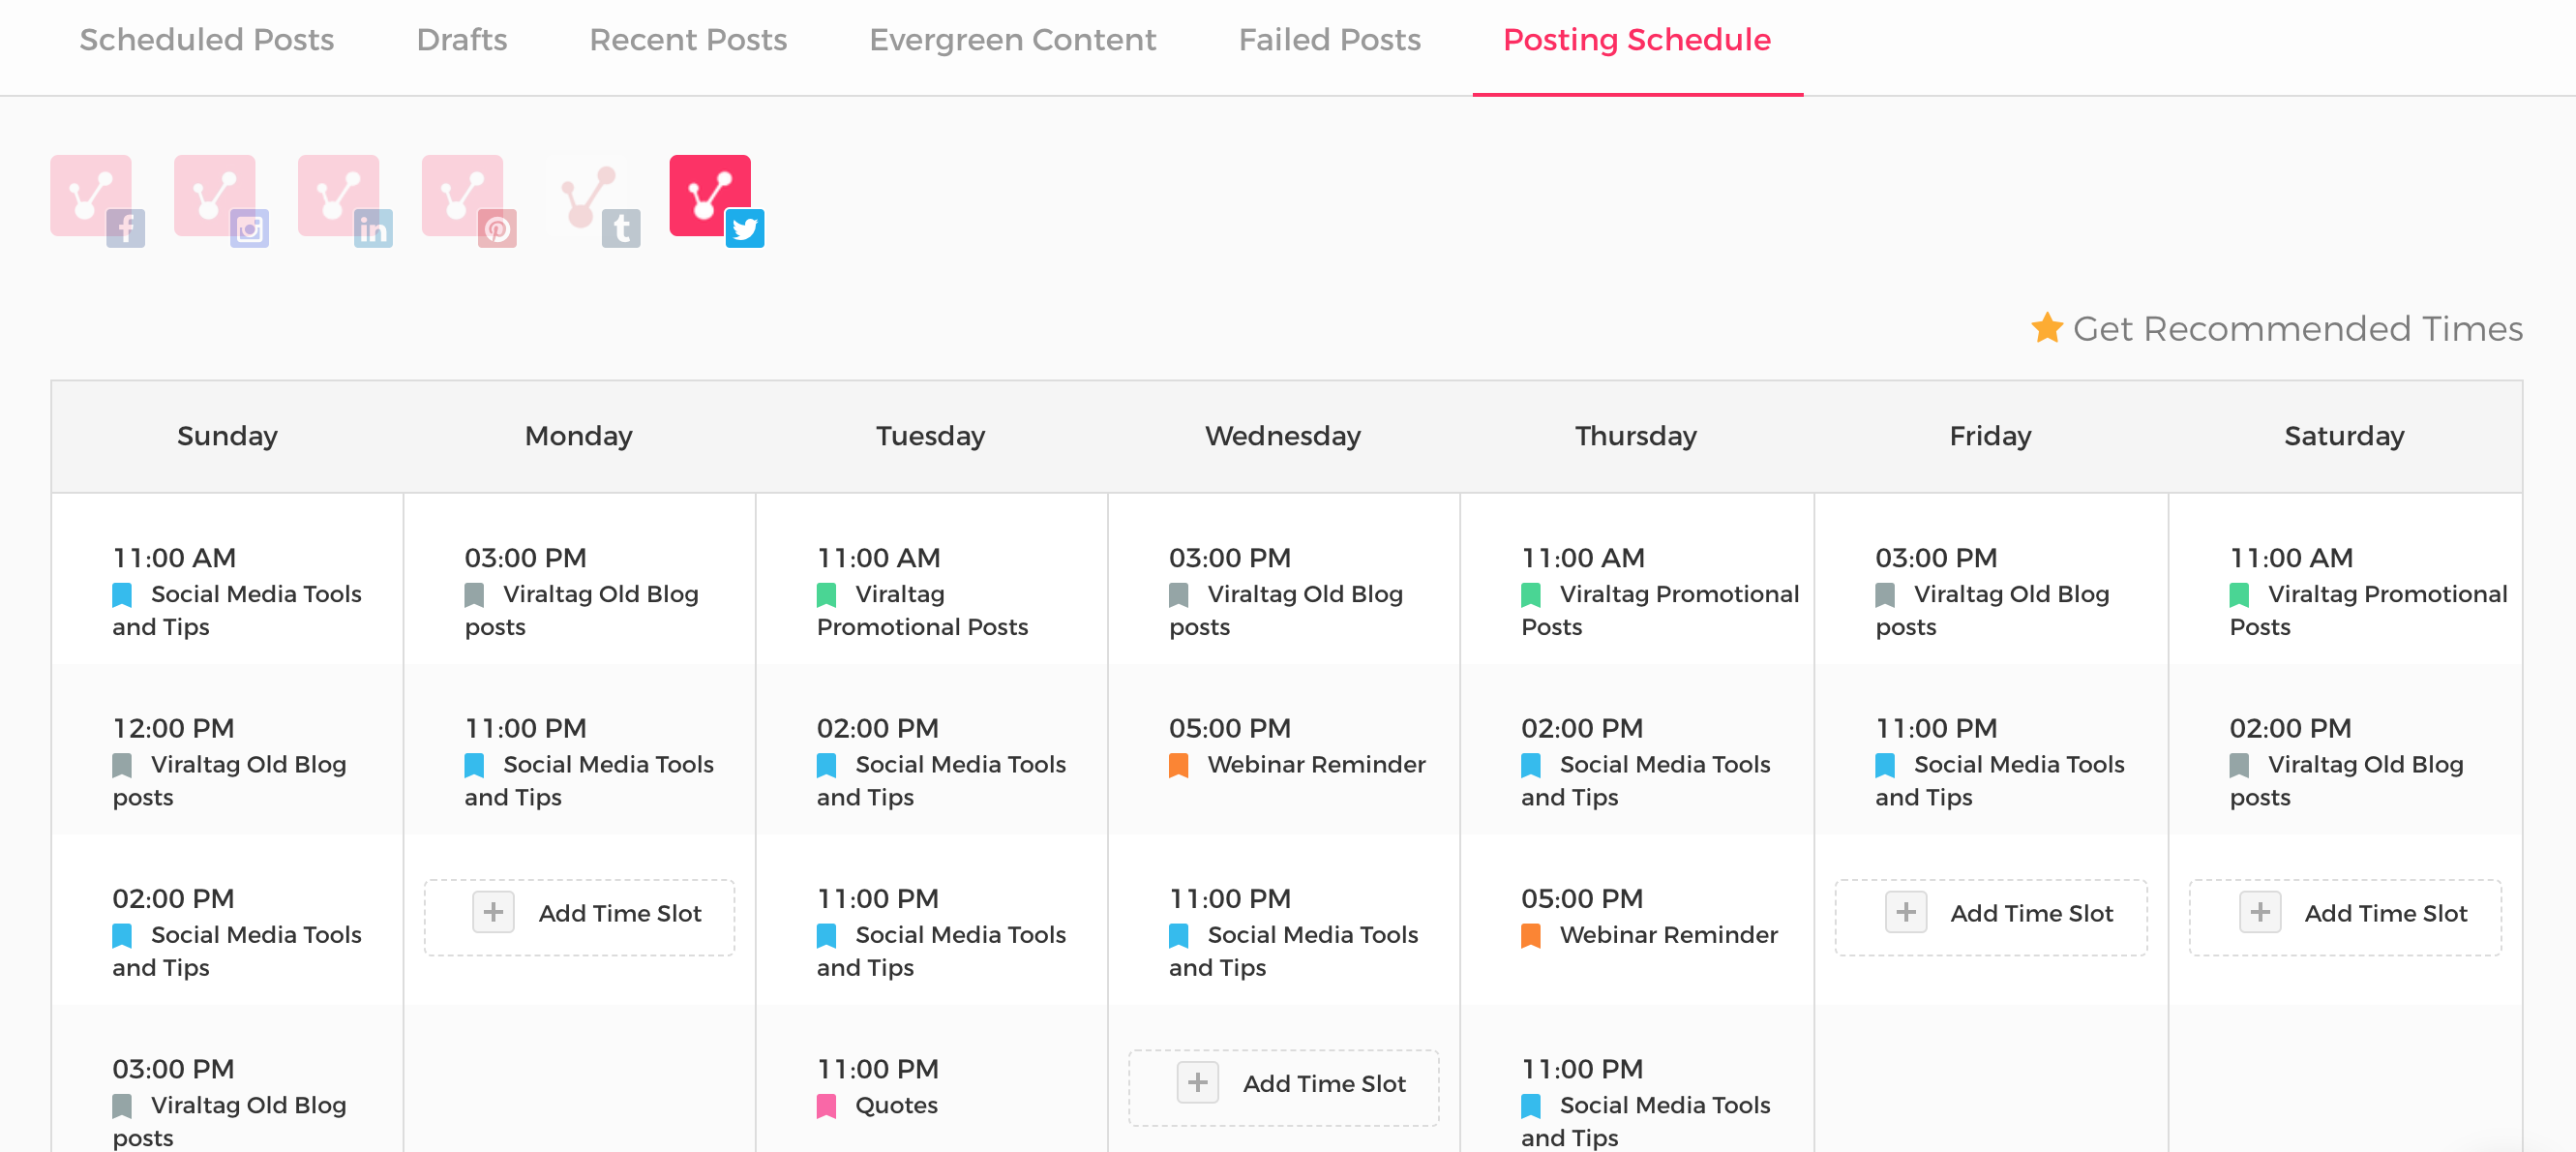Click the plus icon in Saturday's column
The width and height of the screenshot is (2576, 1152).
click(2259, 912)
